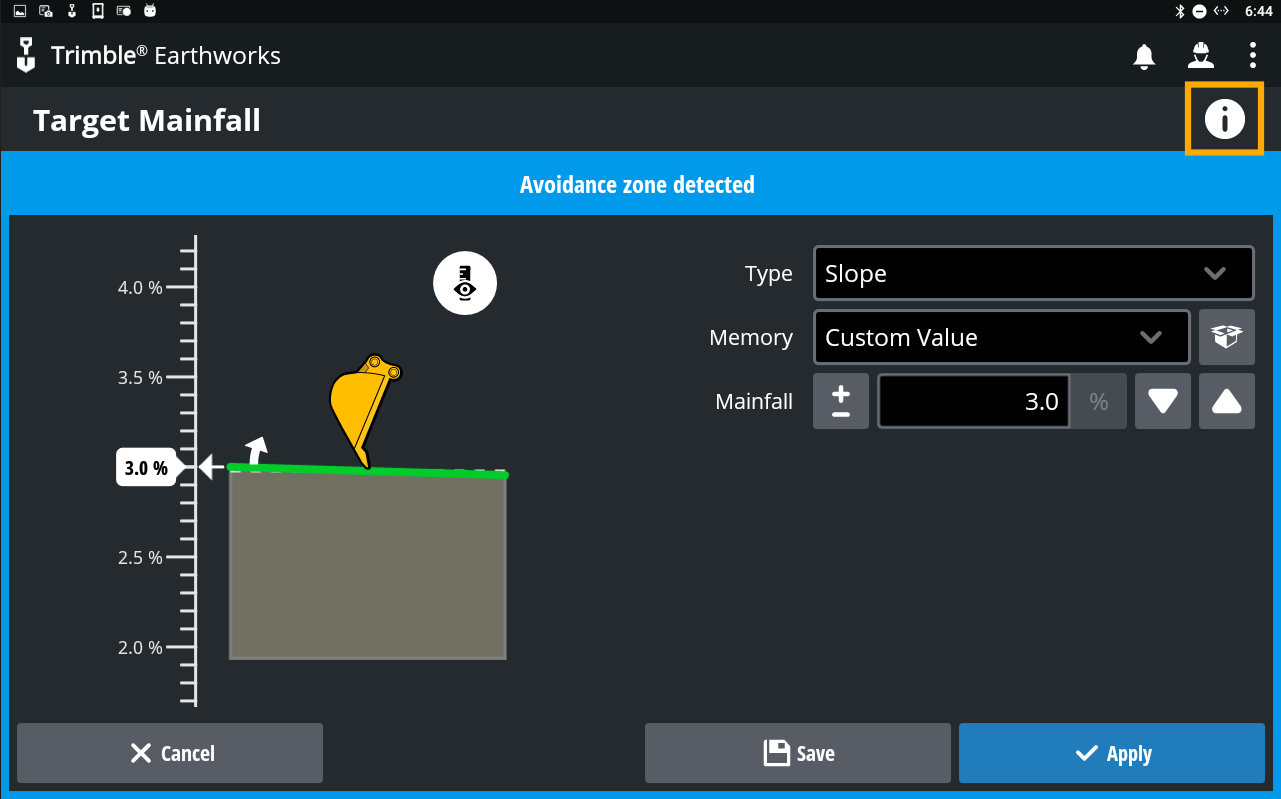Decrease Mainfall with down arrow
Screen dimensions: 1281x799
pyautogui.click(x=1162, y=401)
